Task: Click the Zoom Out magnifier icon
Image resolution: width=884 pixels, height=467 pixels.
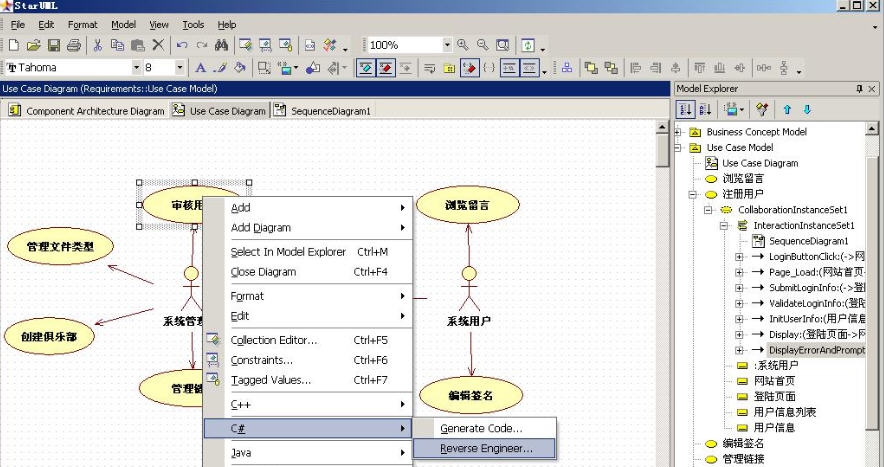Action: point(482,45)
